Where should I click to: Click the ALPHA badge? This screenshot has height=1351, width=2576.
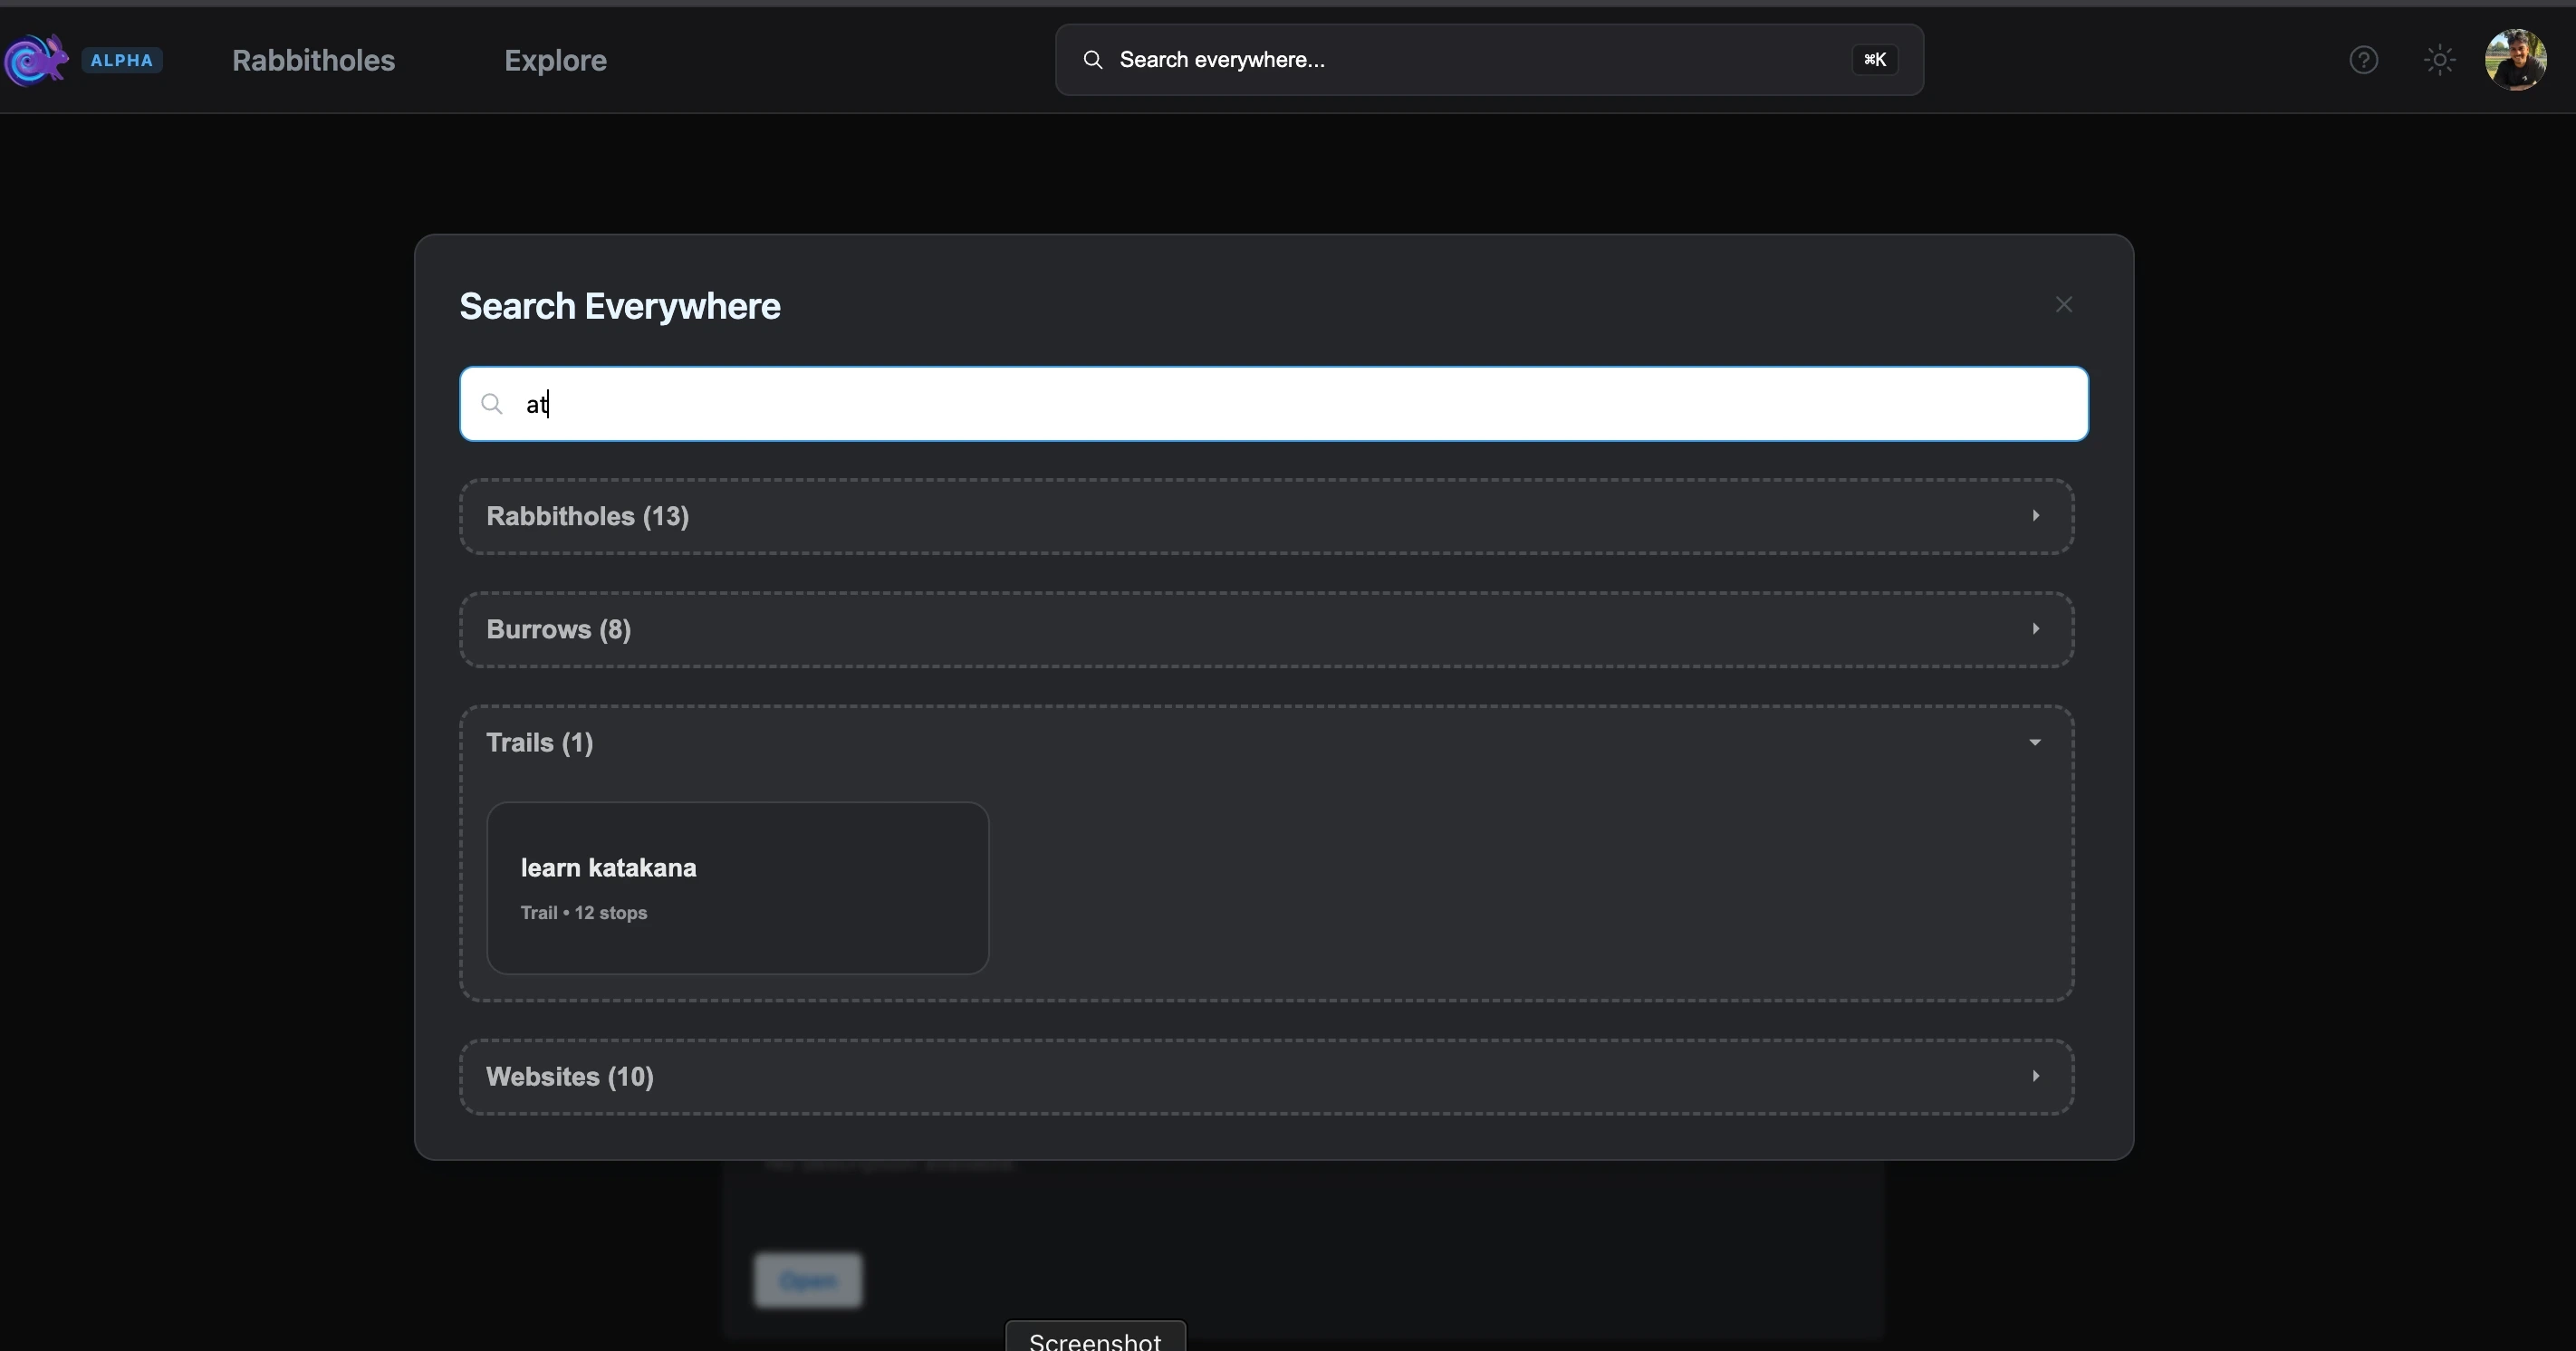click(121, 60)
